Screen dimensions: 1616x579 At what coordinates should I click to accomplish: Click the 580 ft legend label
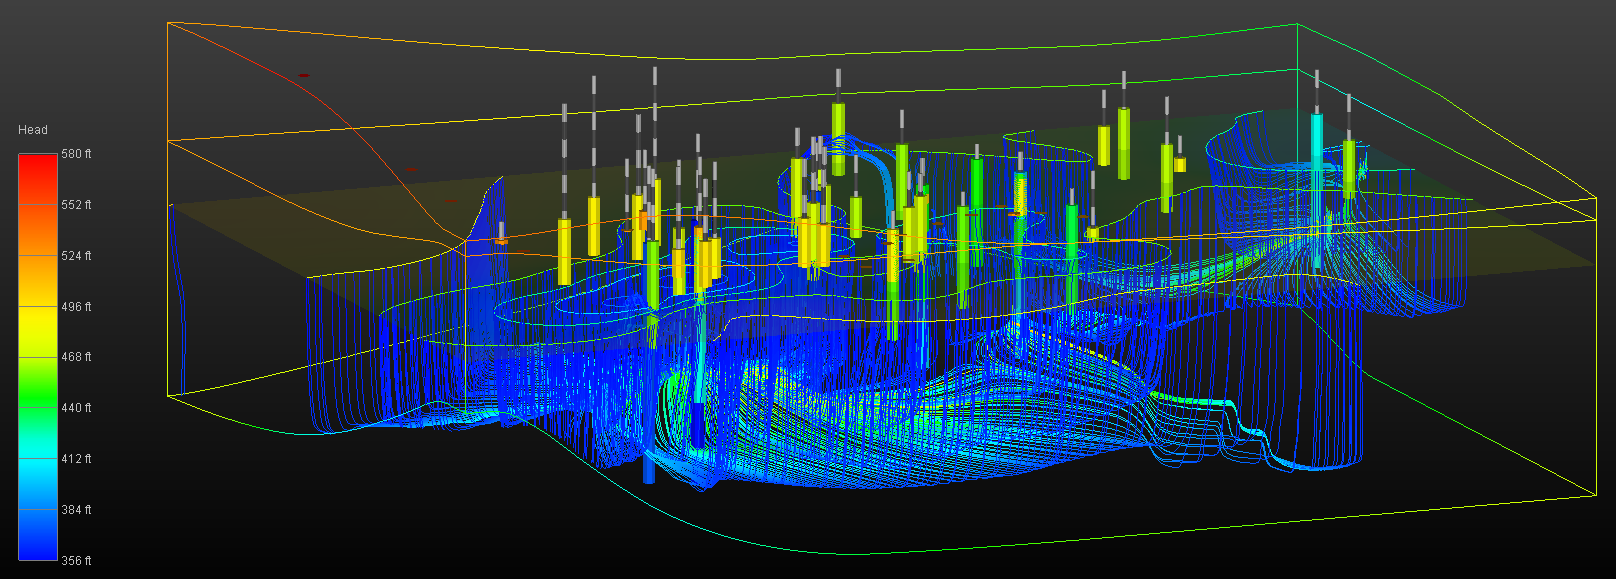[x=76, y=154]
